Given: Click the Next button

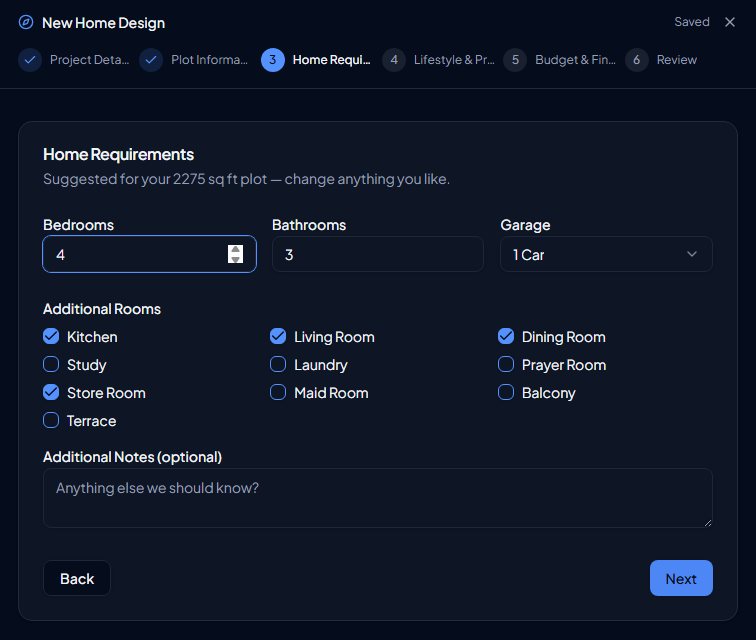Looking at the screenshot, I should pyautogui.click(x=681, y=578).
